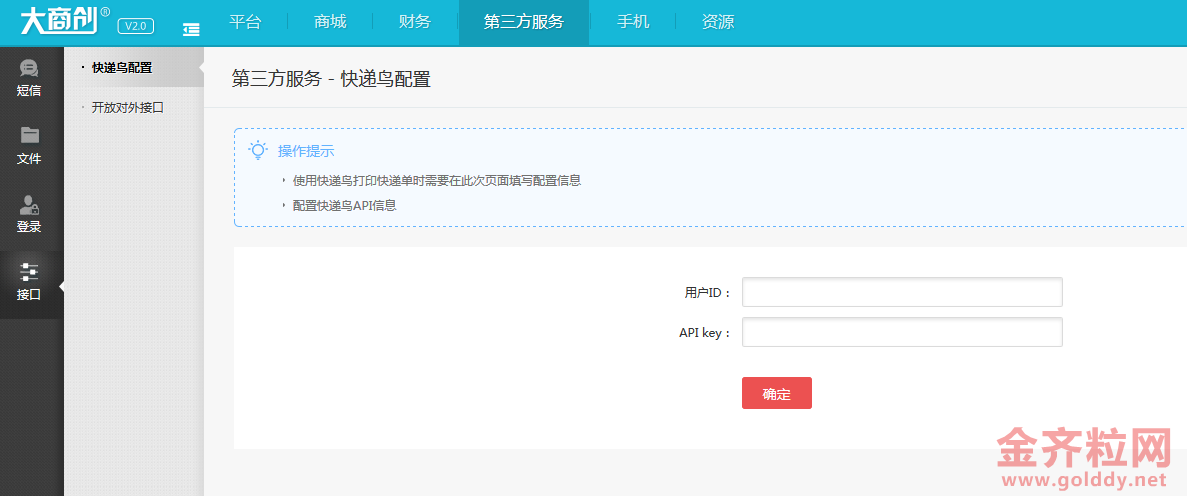Viewport: 1187px width, 496px height.
Task: Open 开放对外接口 in the submenu
Action: click(x=128, y=108)
